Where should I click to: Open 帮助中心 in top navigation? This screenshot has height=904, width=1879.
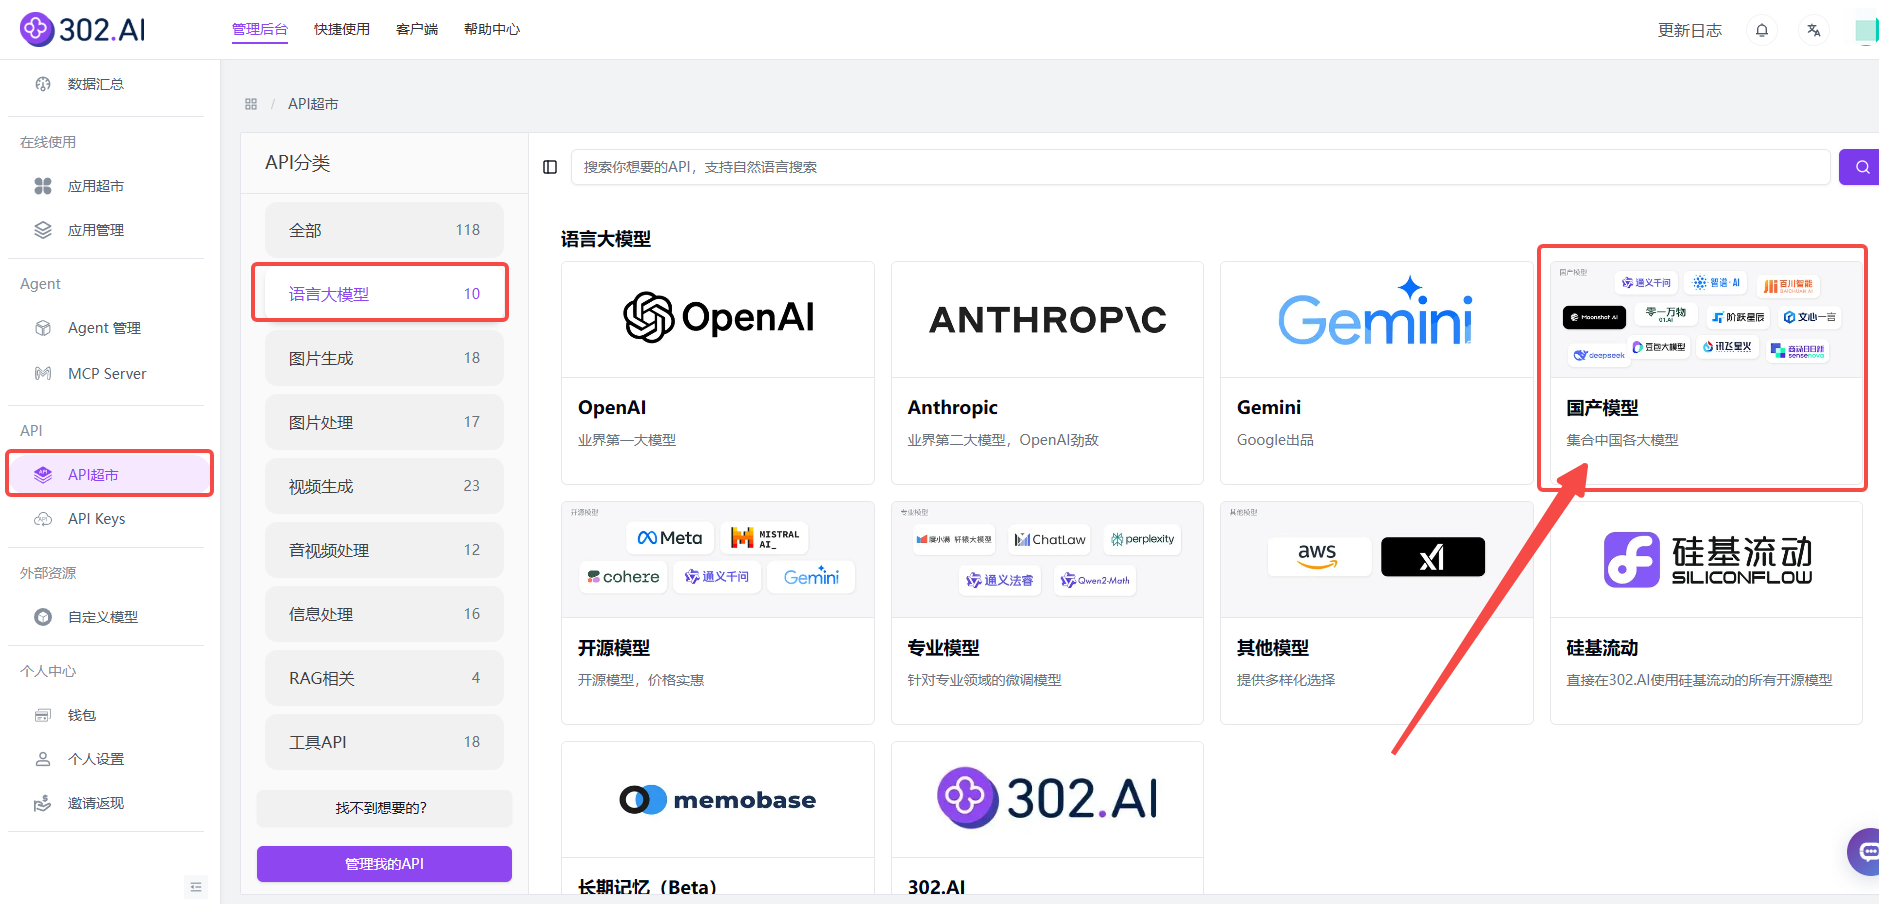click(492, 29)
